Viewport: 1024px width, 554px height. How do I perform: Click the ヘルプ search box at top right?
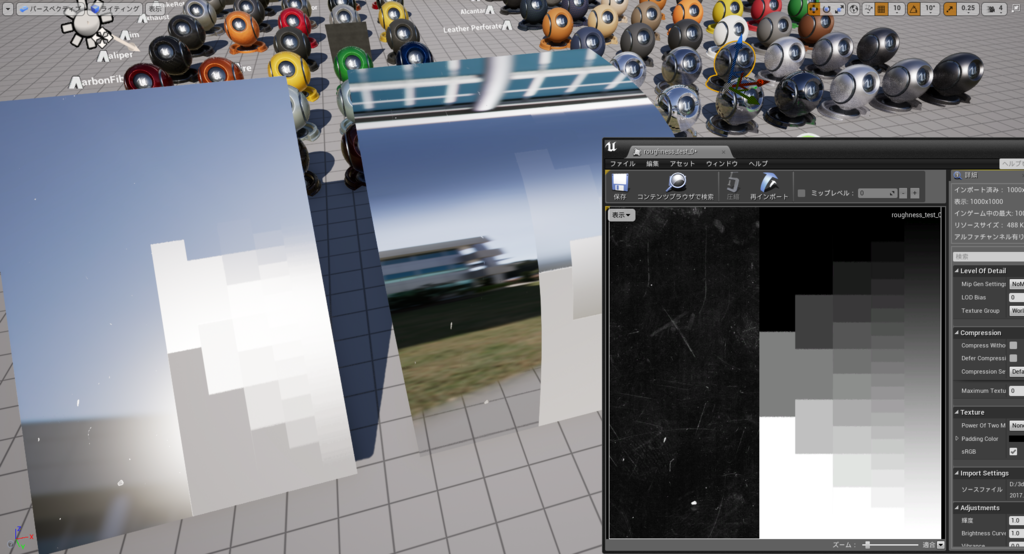pyautogui.click(x=1012, y=163)
